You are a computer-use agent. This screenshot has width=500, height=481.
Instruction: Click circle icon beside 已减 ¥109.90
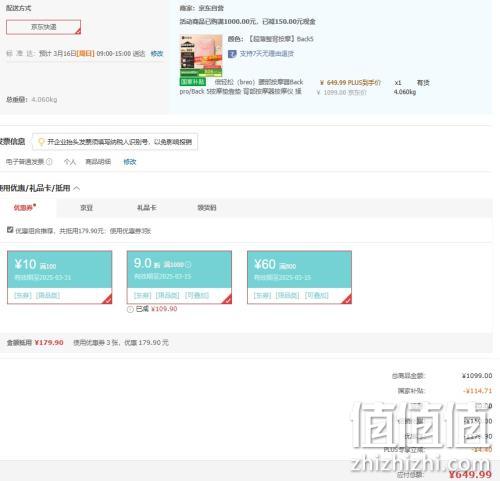pos(130,309)
